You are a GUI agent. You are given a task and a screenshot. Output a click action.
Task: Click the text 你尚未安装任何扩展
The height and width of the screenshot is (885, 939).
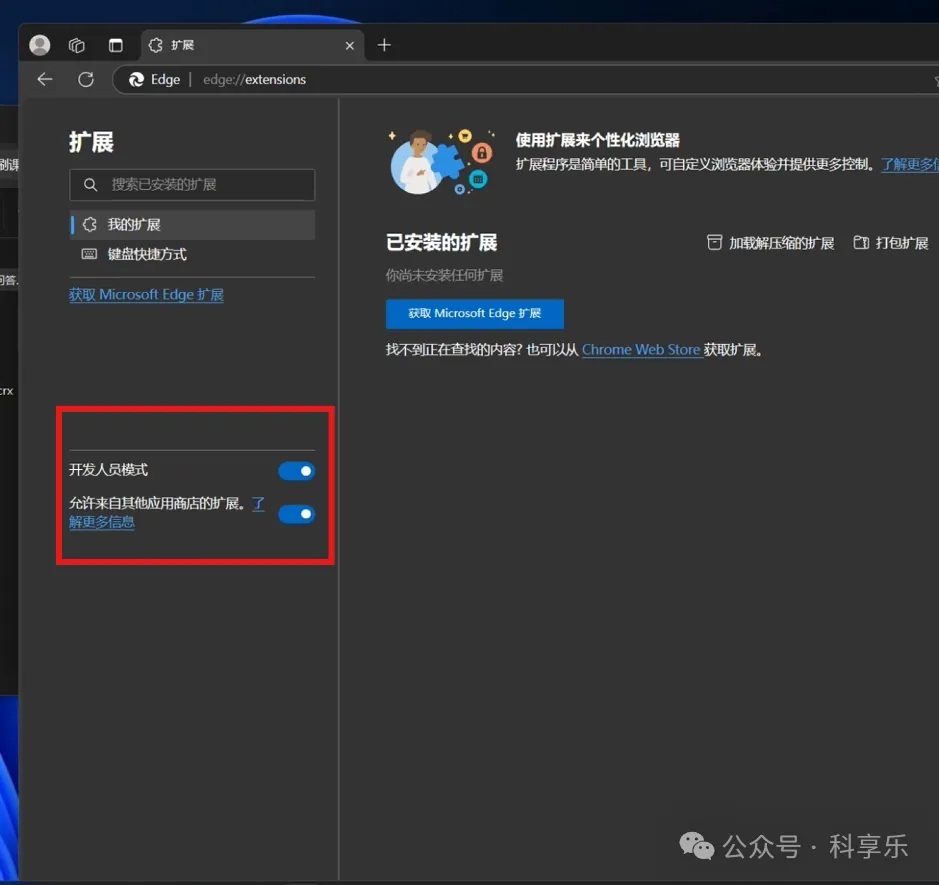tap(444, 275)
